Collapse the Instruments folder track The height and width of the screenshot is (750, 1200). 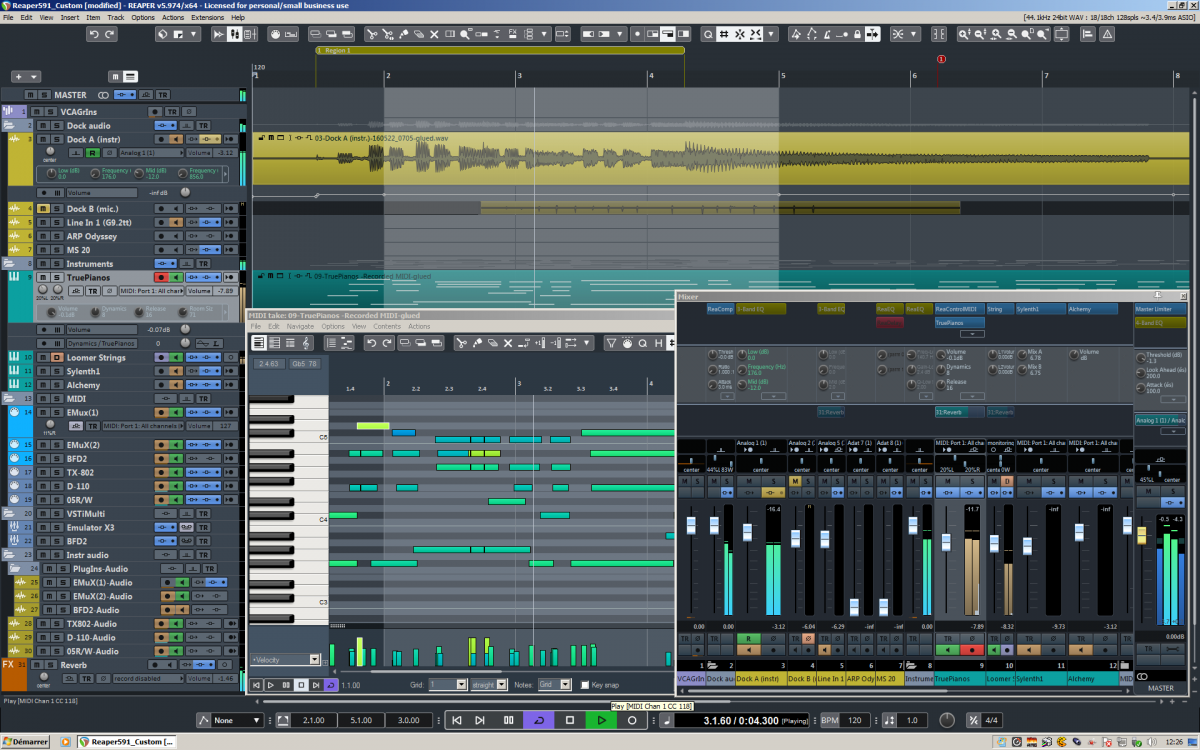[x=10, y=264]
